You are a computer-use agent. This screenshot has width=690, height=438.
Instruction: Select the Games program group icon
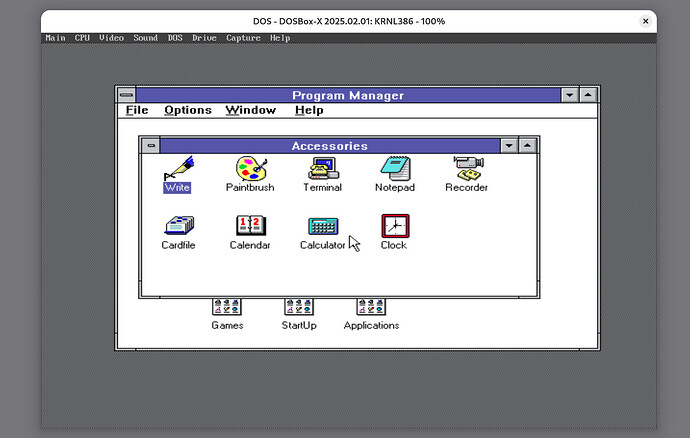click(x=227, y=307)
